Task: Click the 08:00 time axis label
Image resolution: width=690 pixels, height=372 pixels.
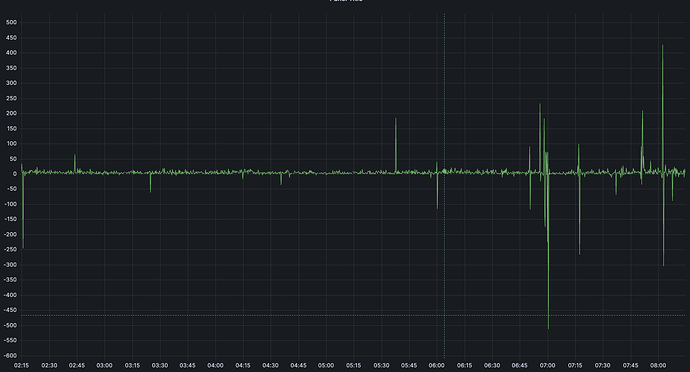Action: tap(658, 365)
